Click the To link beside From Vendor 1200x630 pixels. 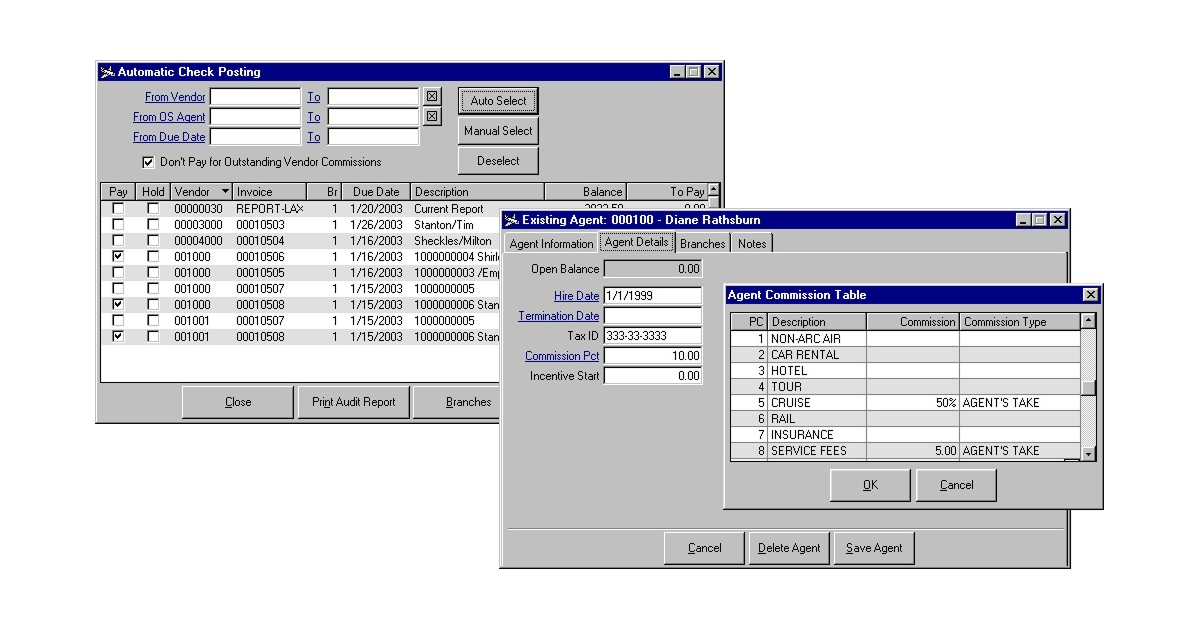(x=314, y=97)
